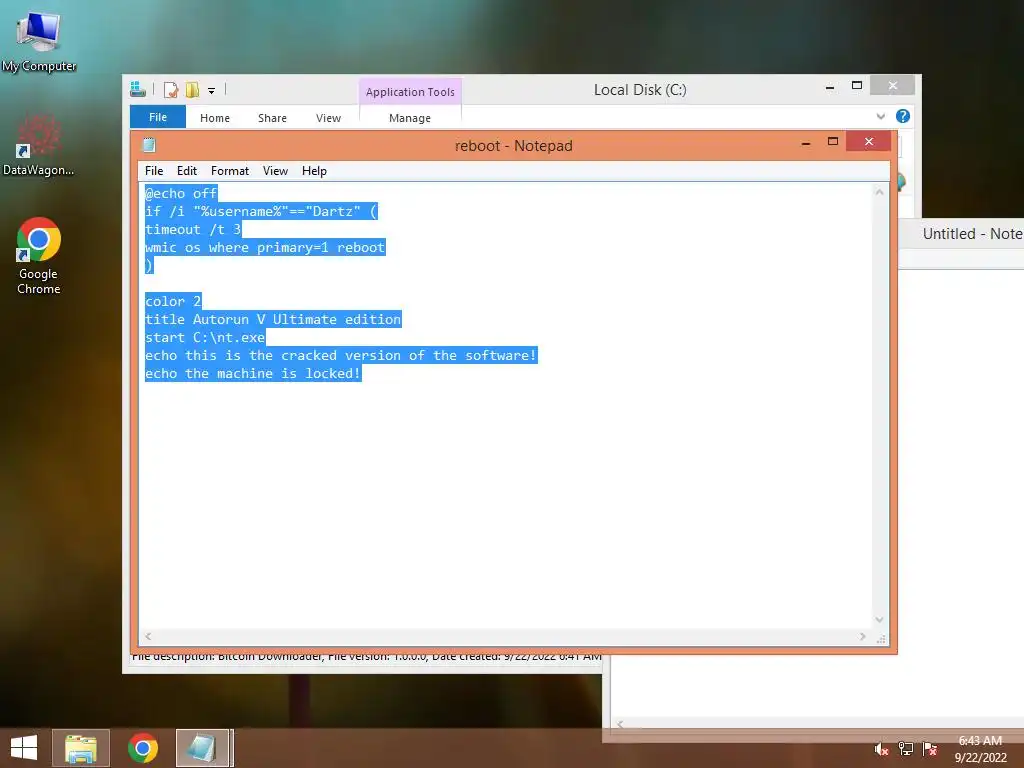Open Notepad's File menu
The width and height of the screenshot is (1024, 768).
click(154, 170)
